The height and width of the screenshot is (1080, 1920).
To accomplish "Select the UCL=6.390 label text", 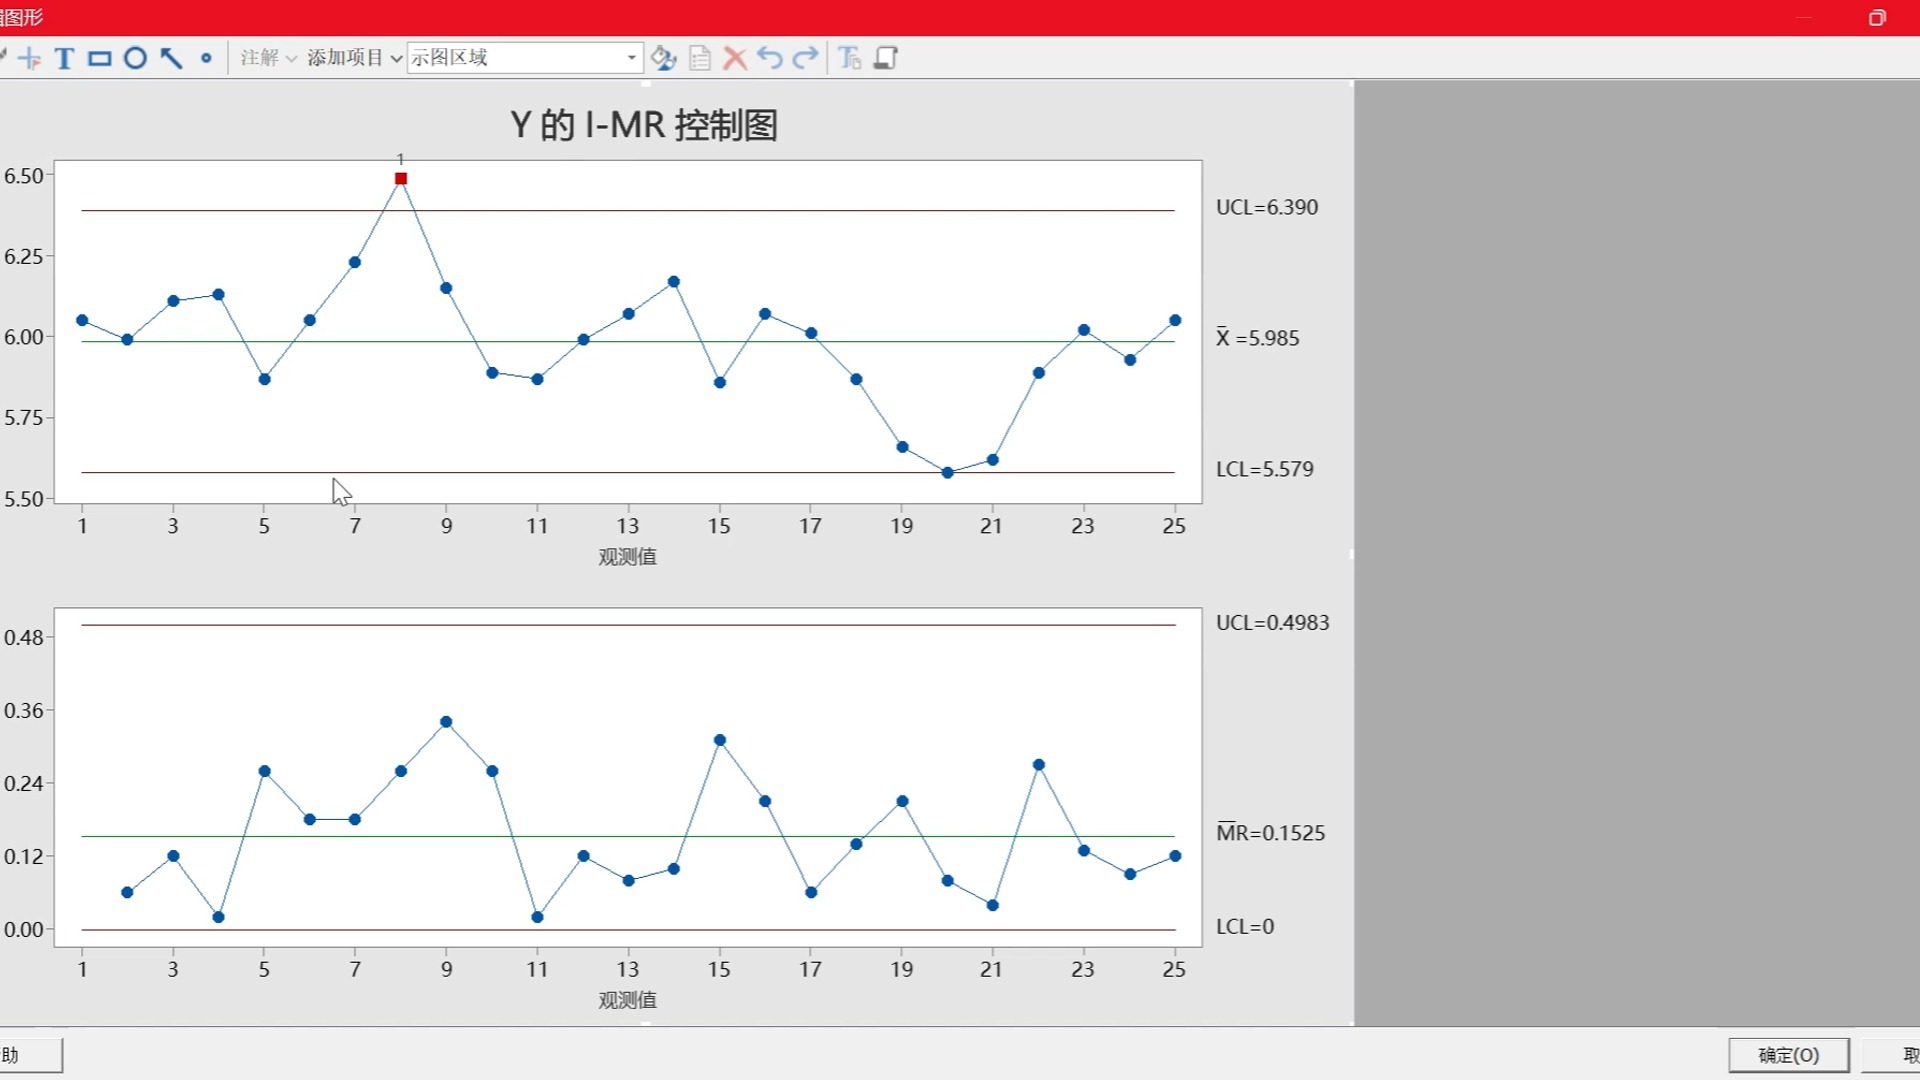I will 1266,207.
